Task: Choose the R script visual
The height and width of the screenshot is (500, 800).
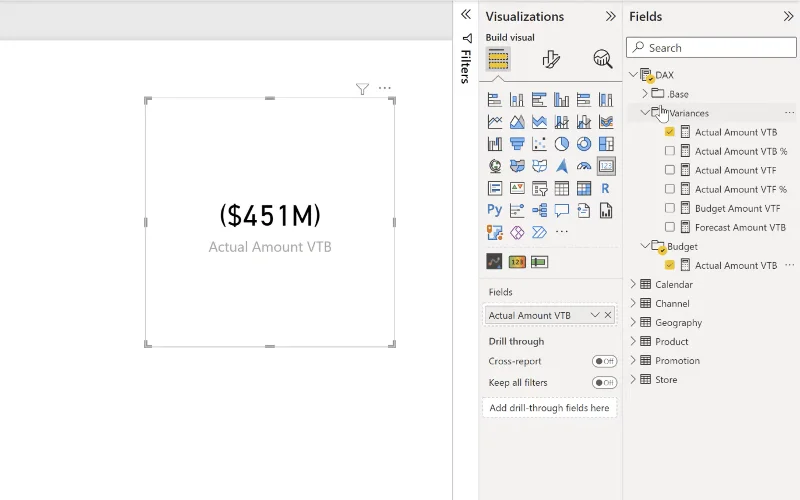Action: (x=606, y=188)
